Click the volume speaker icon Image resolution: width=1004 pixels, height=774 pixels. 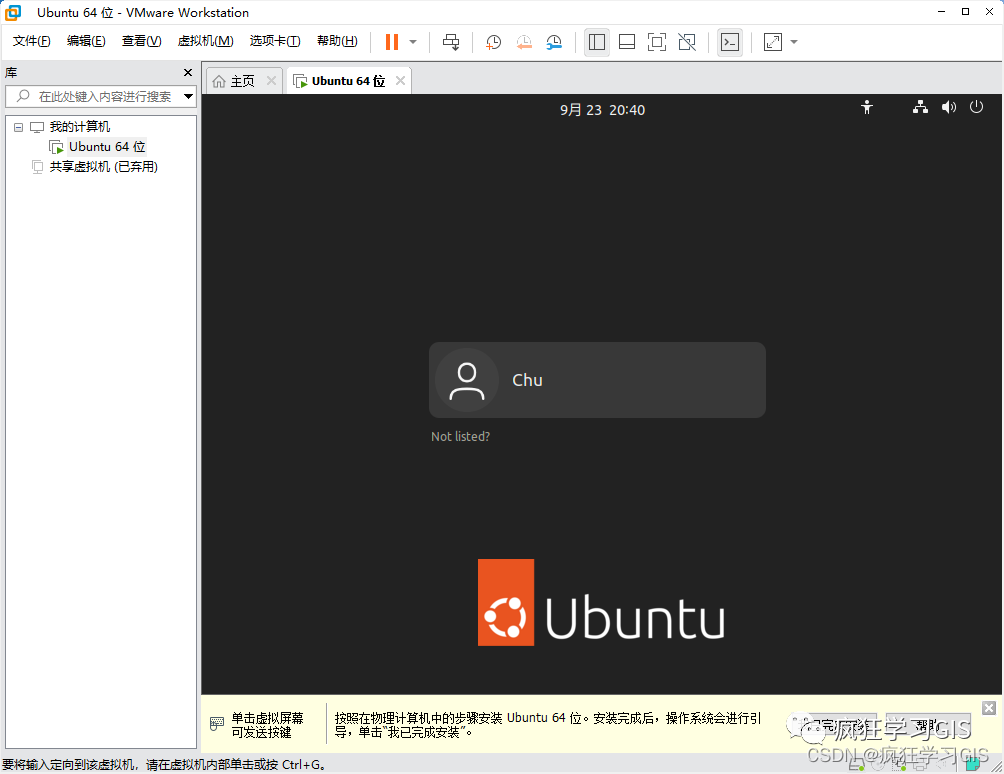(x=949, y=107)
